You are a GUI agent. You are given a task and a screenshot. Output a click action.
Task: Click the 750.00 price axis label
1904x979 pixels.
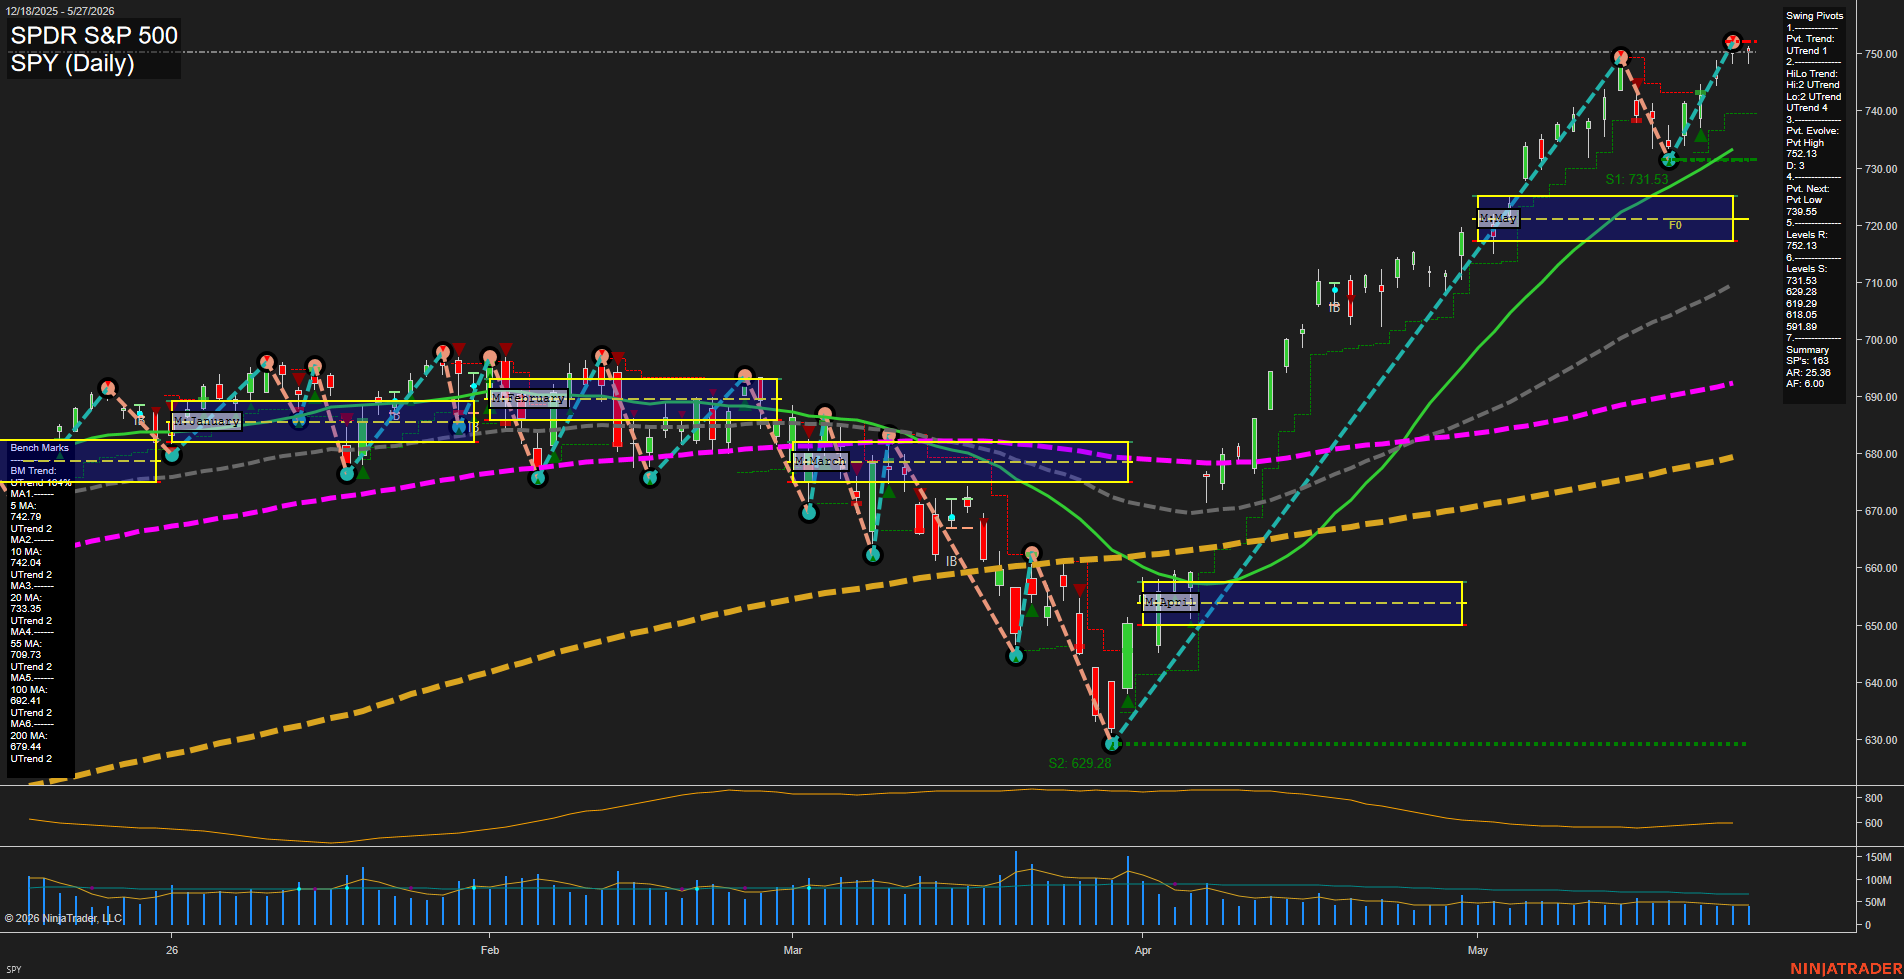(x=1880, y=54)
